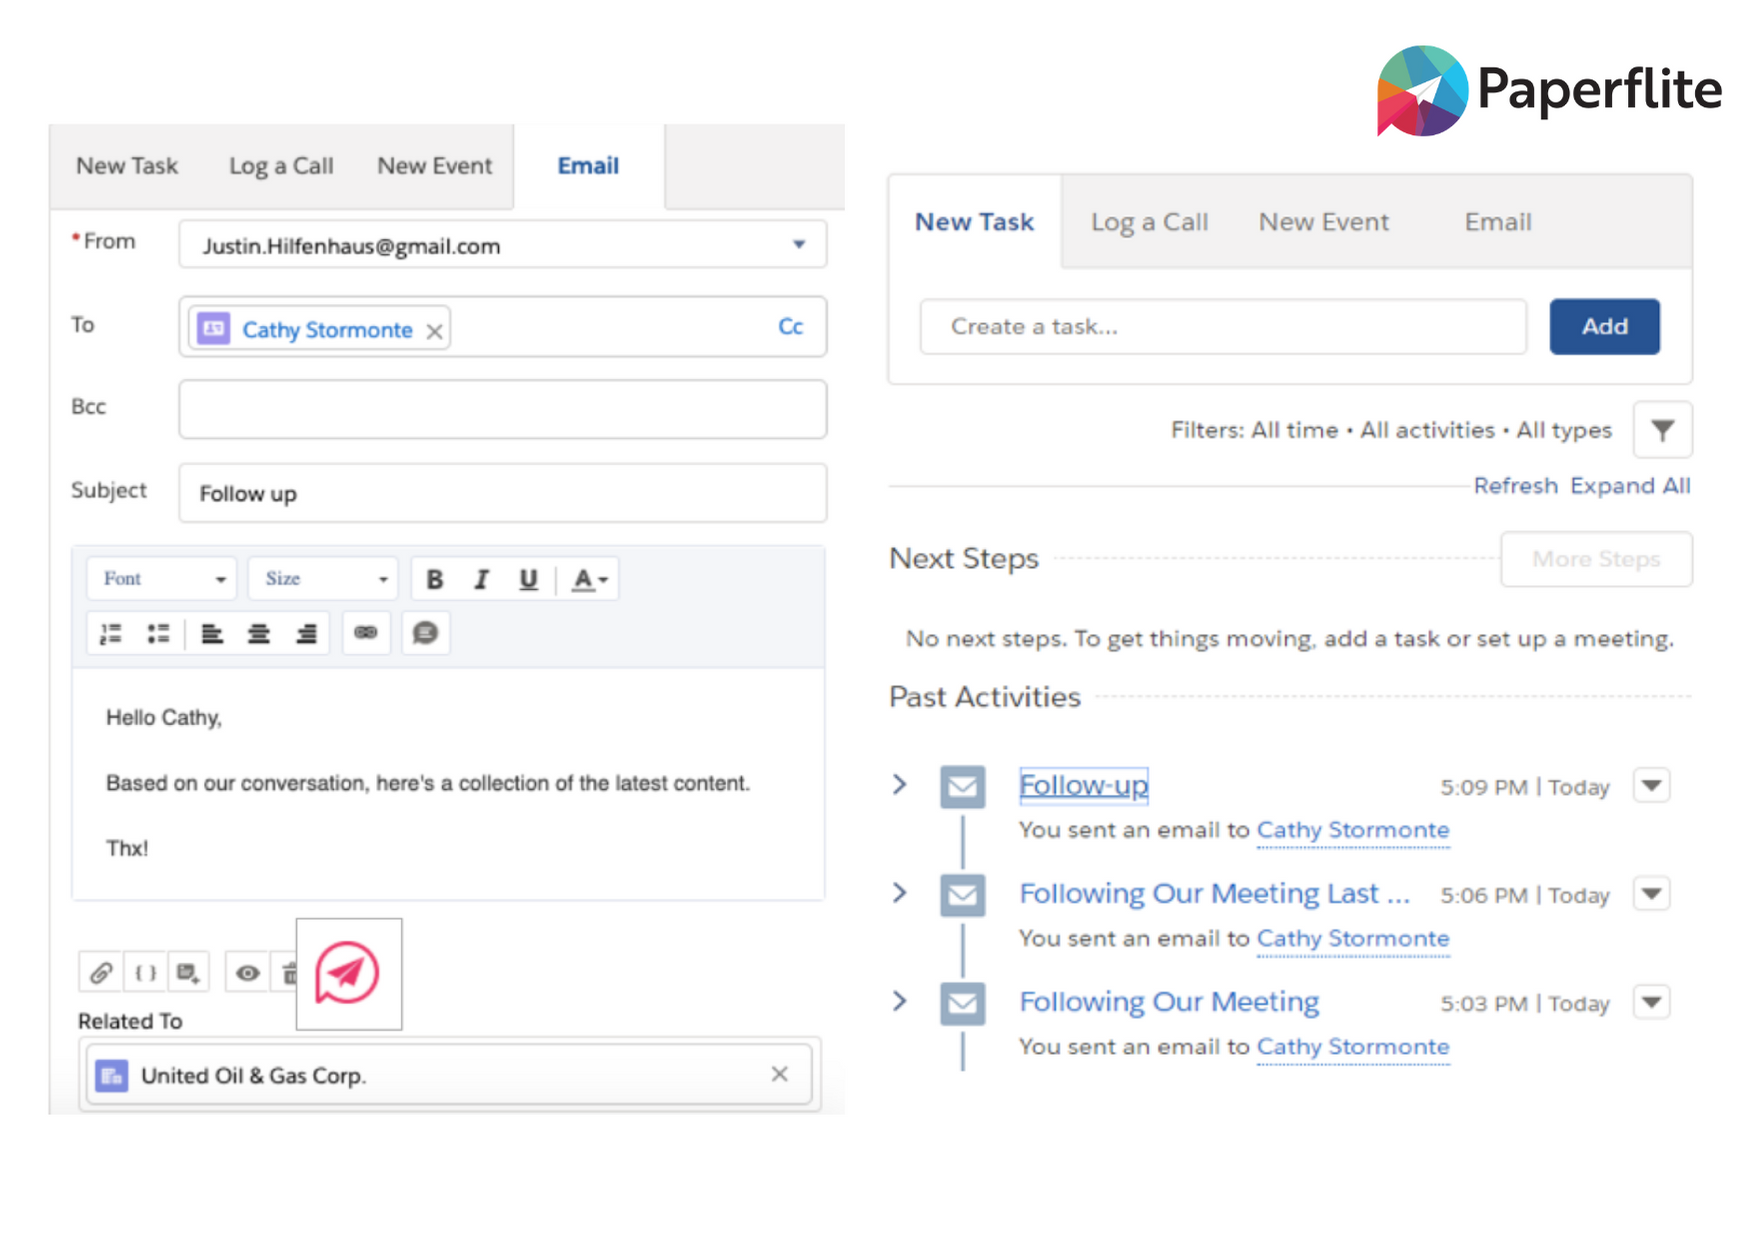This screenshot has width=1747, height=1240.
Task: Open the Cathy Stormonte link under Follow-up
Action: click(x=1353, y=830)
